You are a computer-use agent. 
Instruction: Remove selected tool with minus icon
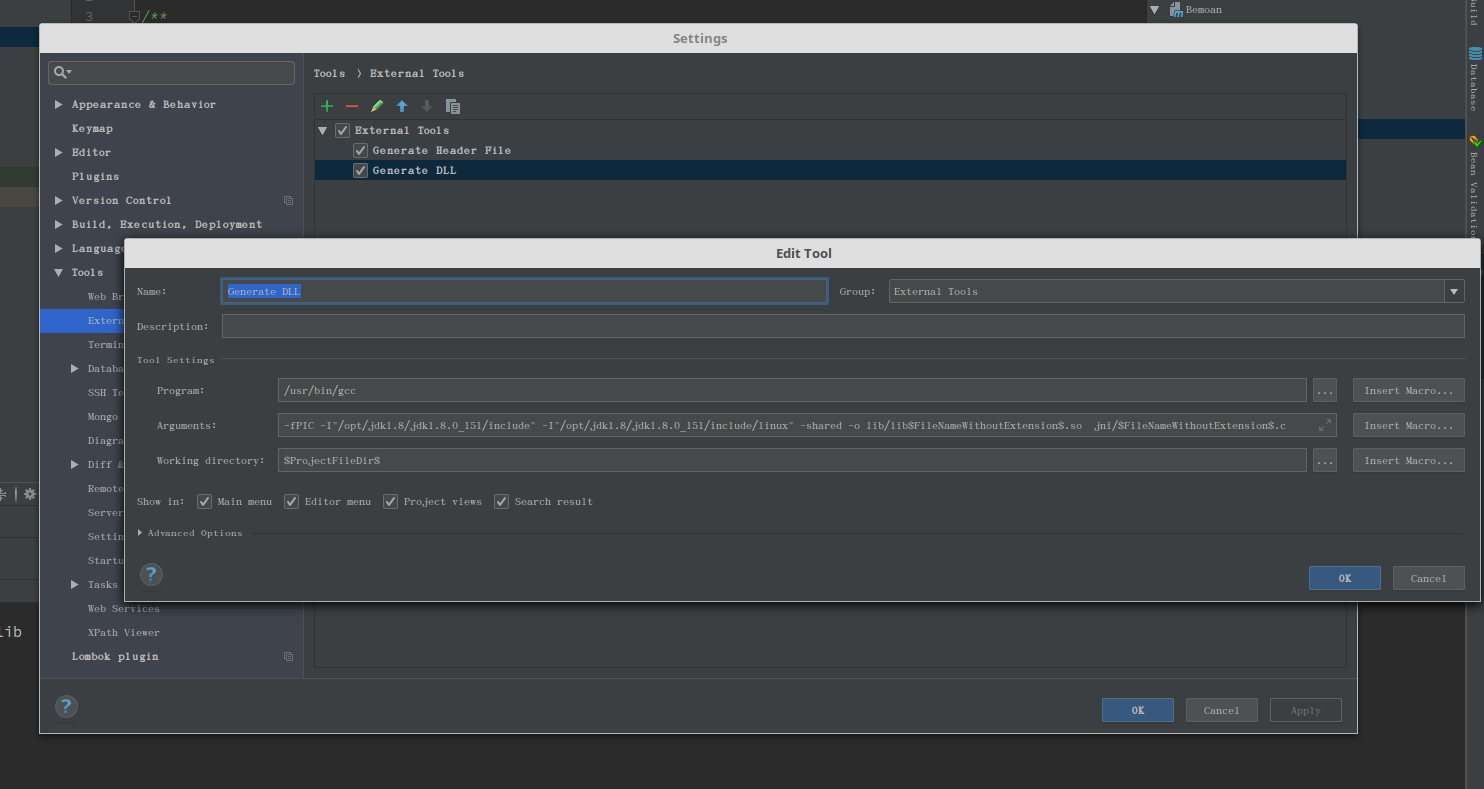click(352, 106)
